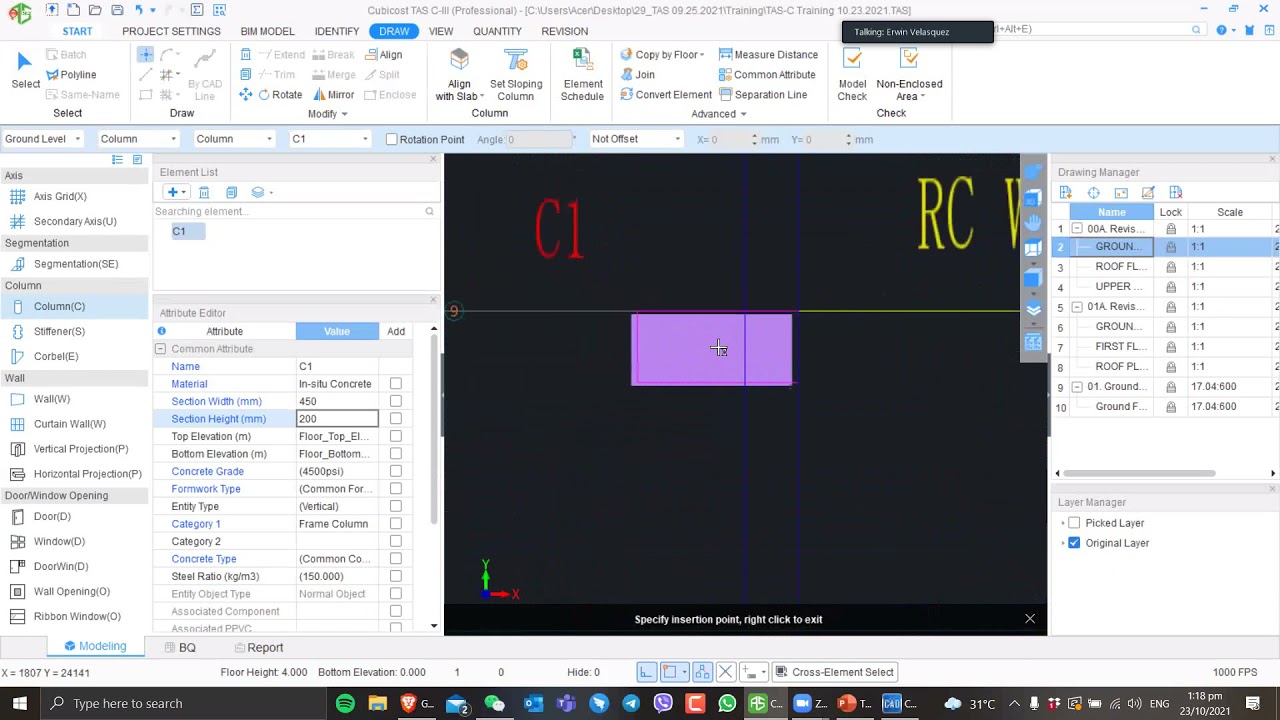Screen dimensions: 1280x720
Task: Open the PROJECT SETTINGS tab
Action: click(x=171, y=31)
